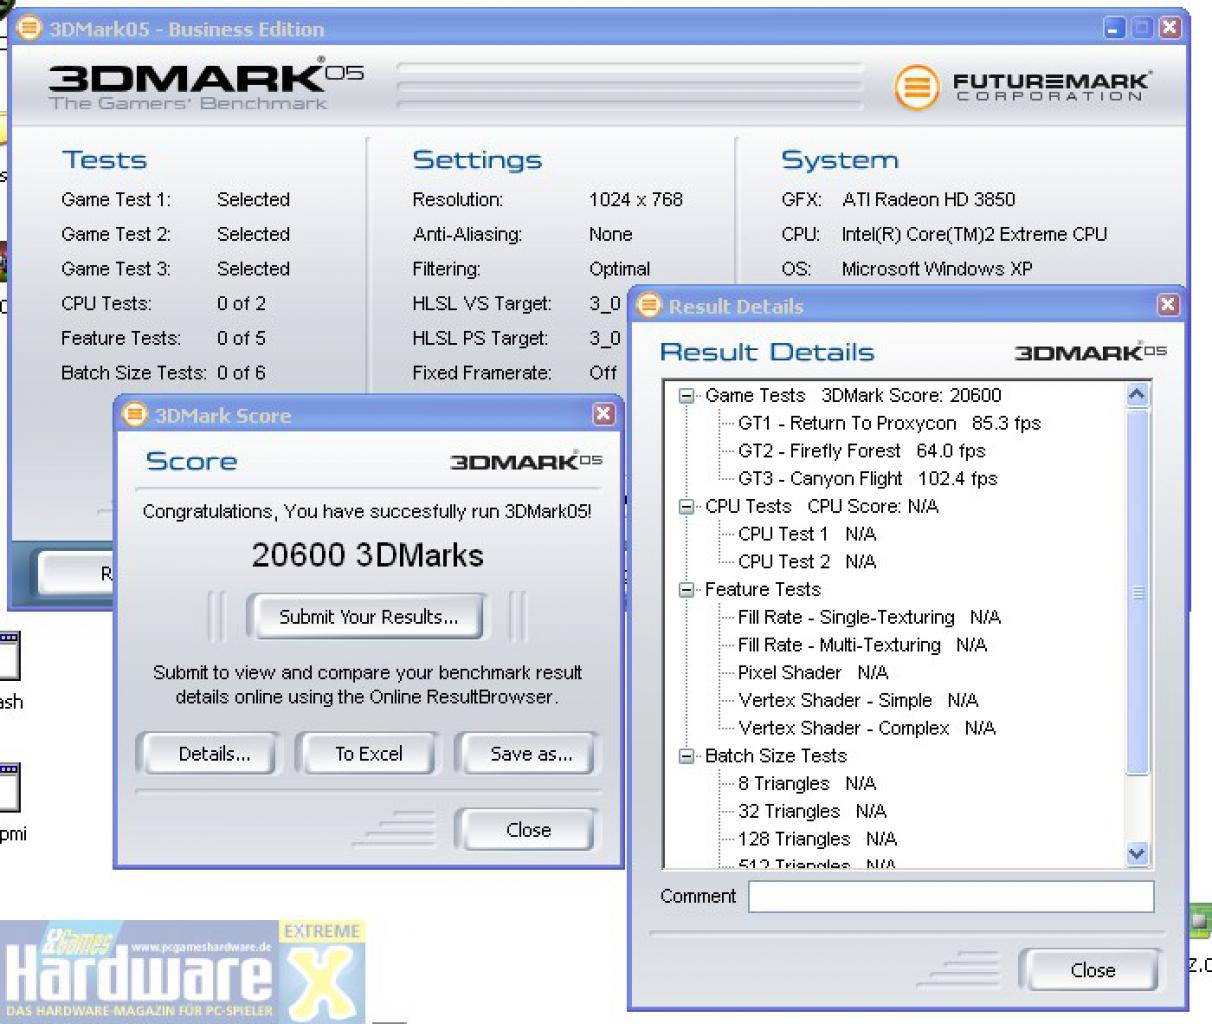Click the Settings section heading
The height and width of the screenshot is (1024, 1212).
click(x=477, y=160)
